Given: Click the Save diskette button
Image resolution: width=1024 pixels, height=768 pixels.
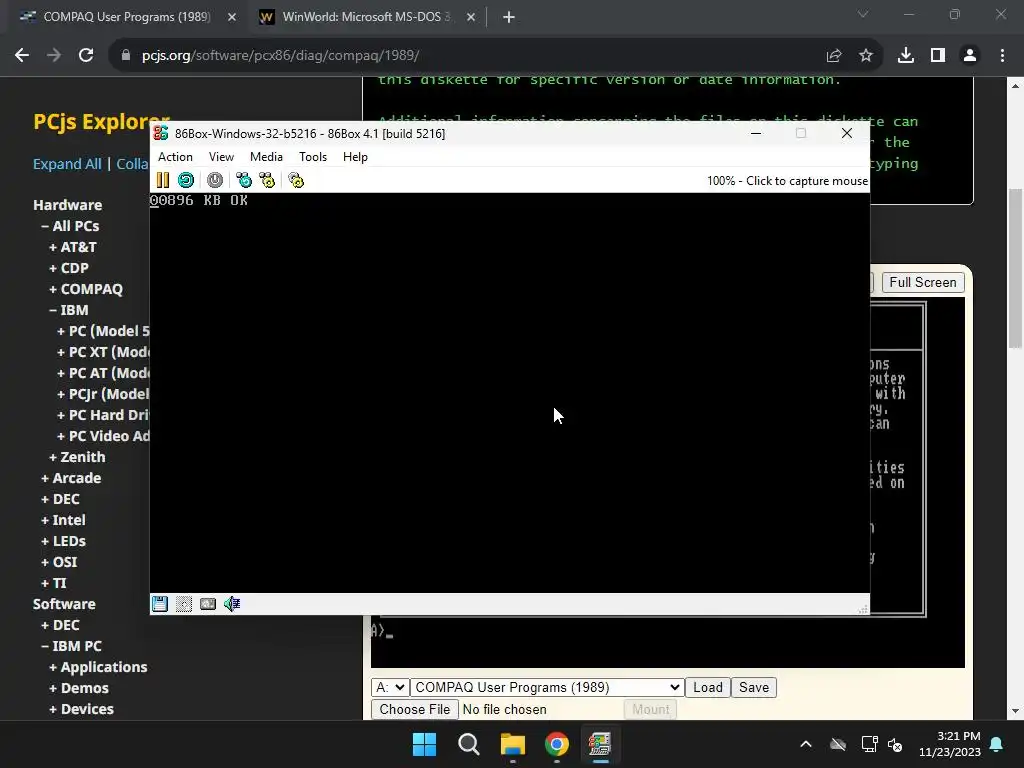Looking at the screenshot, I should tap(754, 688).
